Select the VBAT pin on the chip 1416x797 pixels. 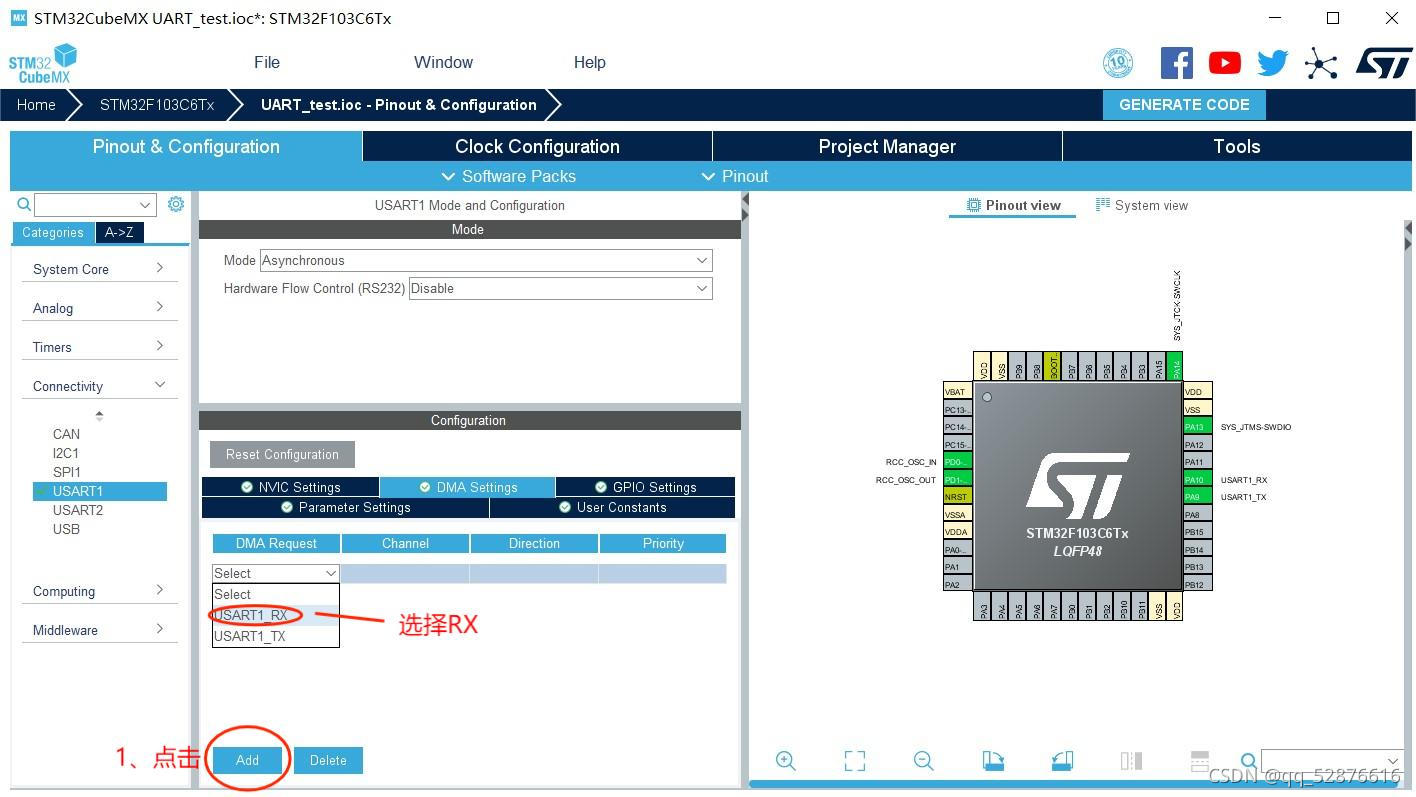(957, 392)
